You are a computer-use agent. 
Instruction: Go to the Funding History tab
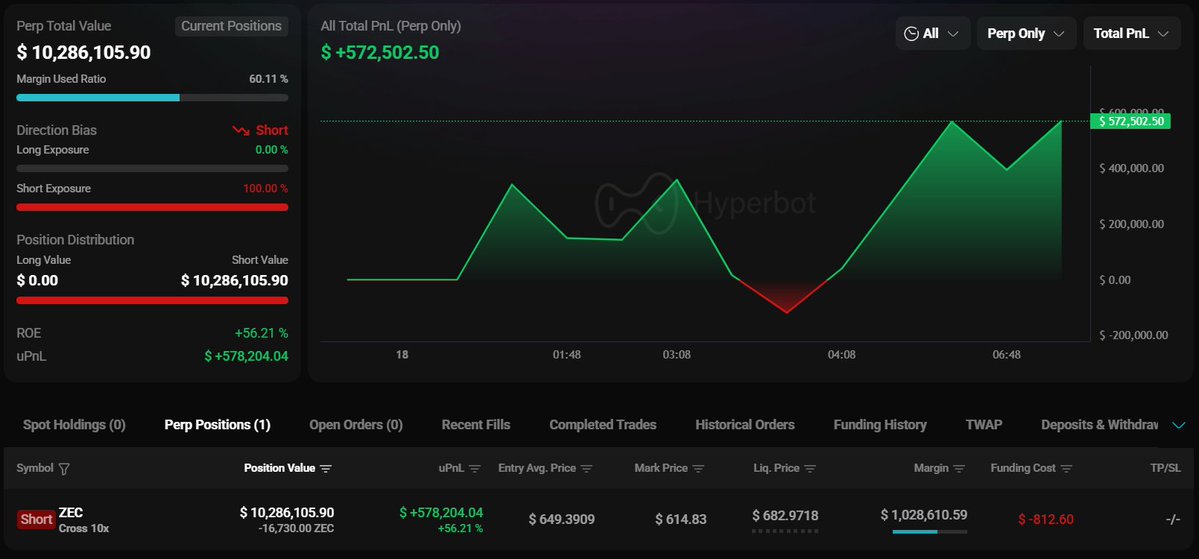coord(880,425)
